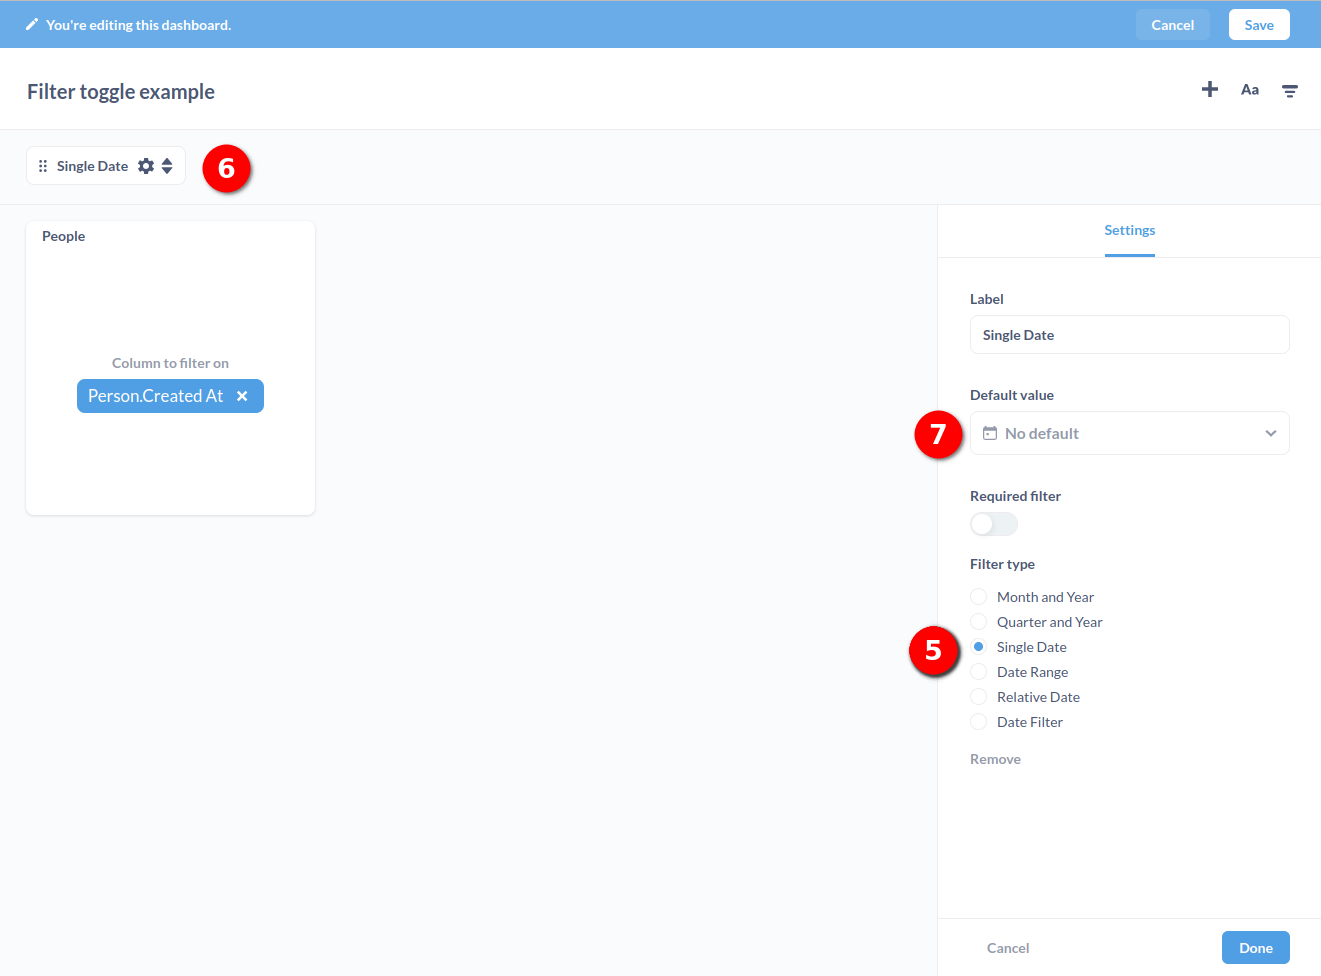Open the add filter icon
The image size is (1321, 976).
[x=1290, y=91]
